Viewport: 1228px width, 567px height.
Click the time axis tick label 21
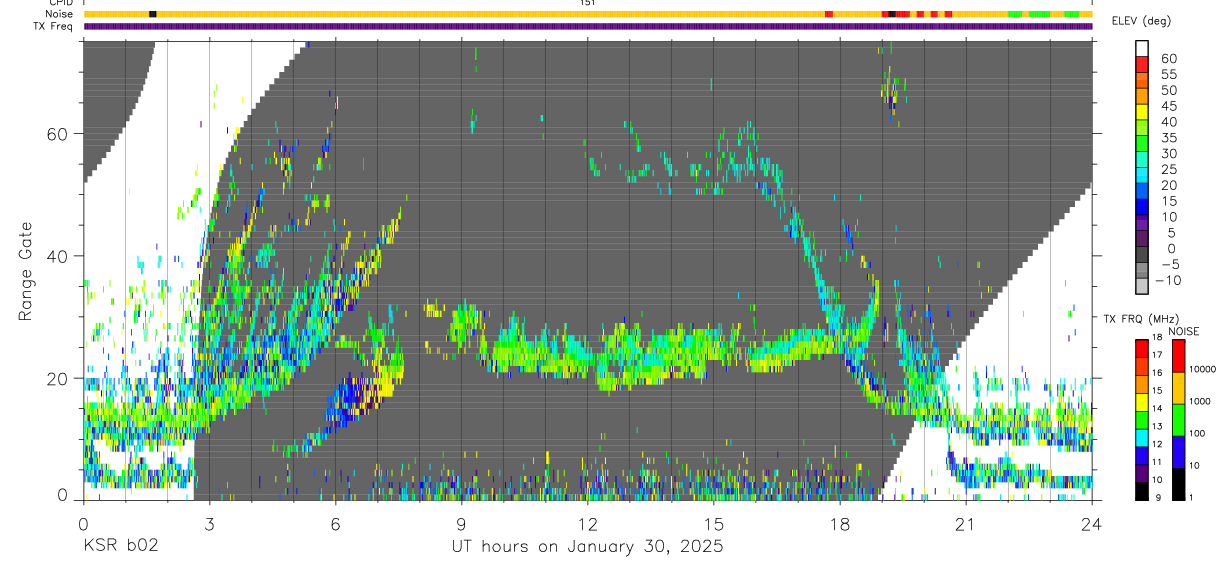tap(966, 523)
